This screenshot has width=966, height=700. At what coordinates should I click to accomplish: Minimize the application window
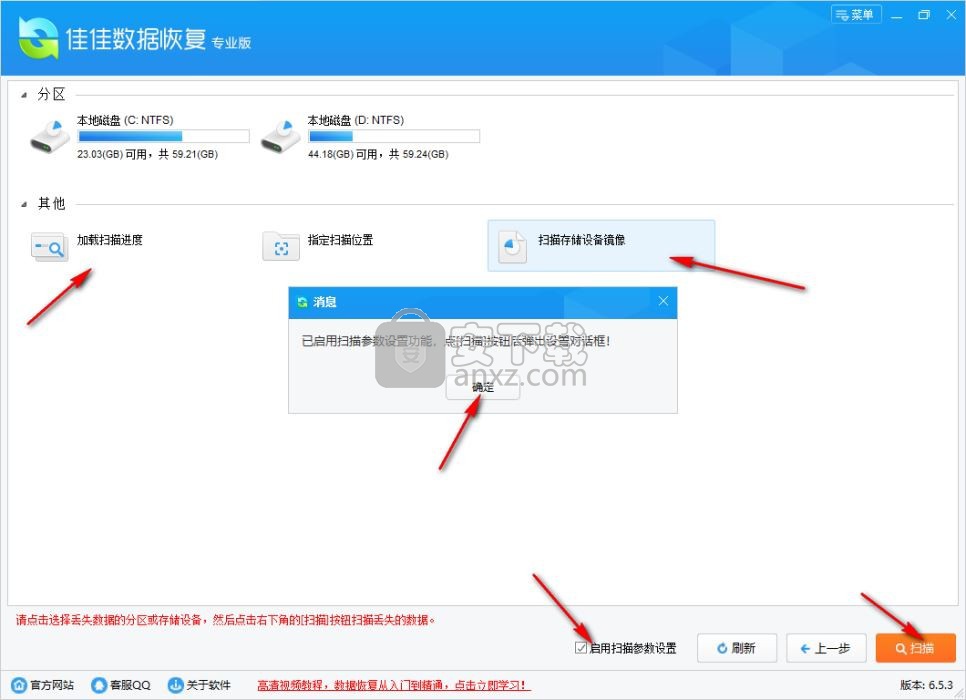[896, 15]
